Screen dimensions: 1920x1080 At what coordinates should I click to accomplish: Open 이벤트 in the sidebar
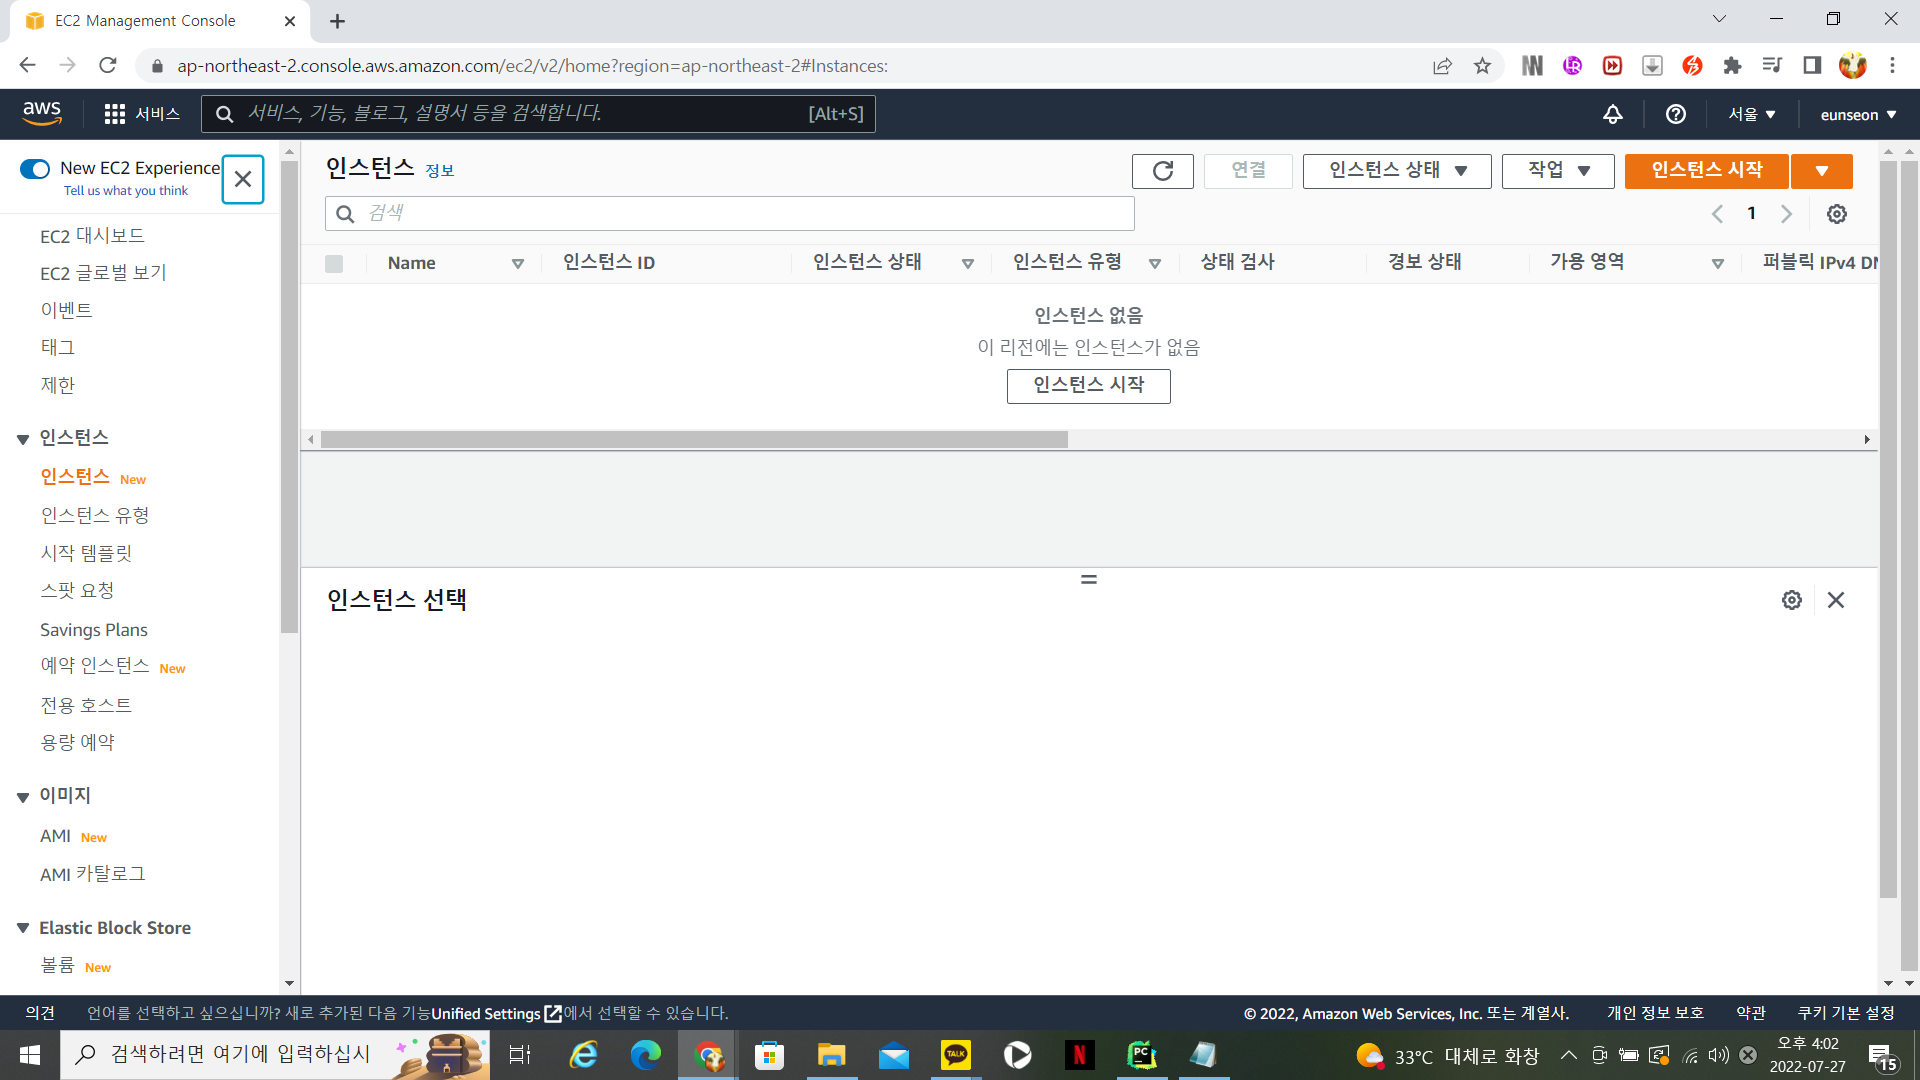[x=66, y=311]
